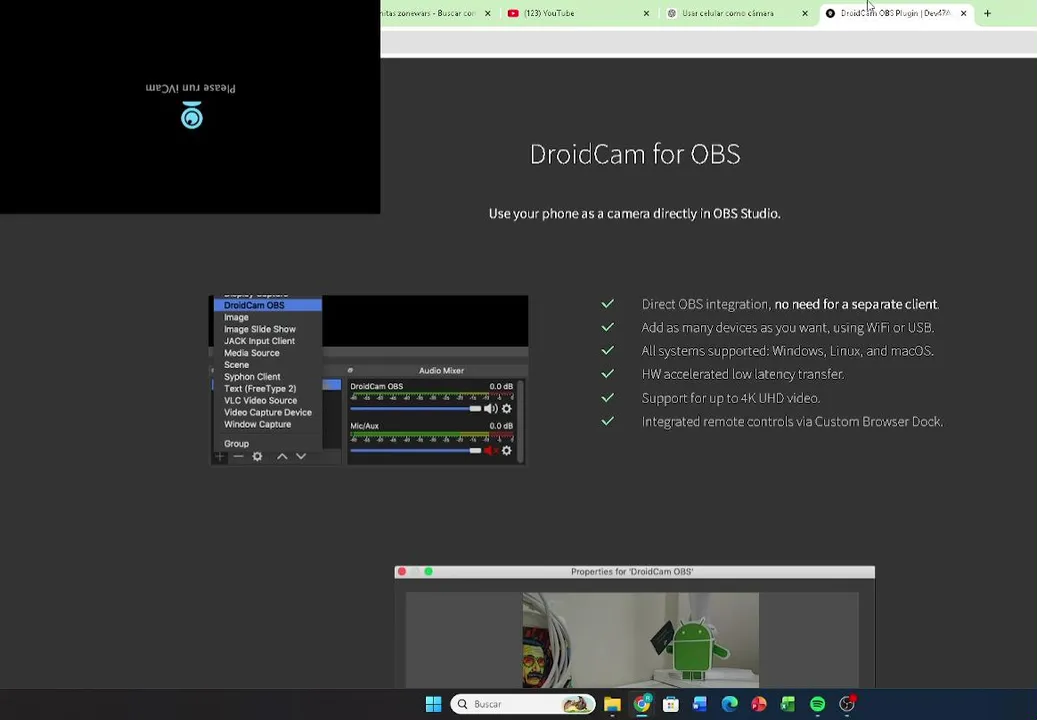The image size is (1037, 720).
Task: Click 'Integrated remote controls' feature line
Action: coord(792,422)
